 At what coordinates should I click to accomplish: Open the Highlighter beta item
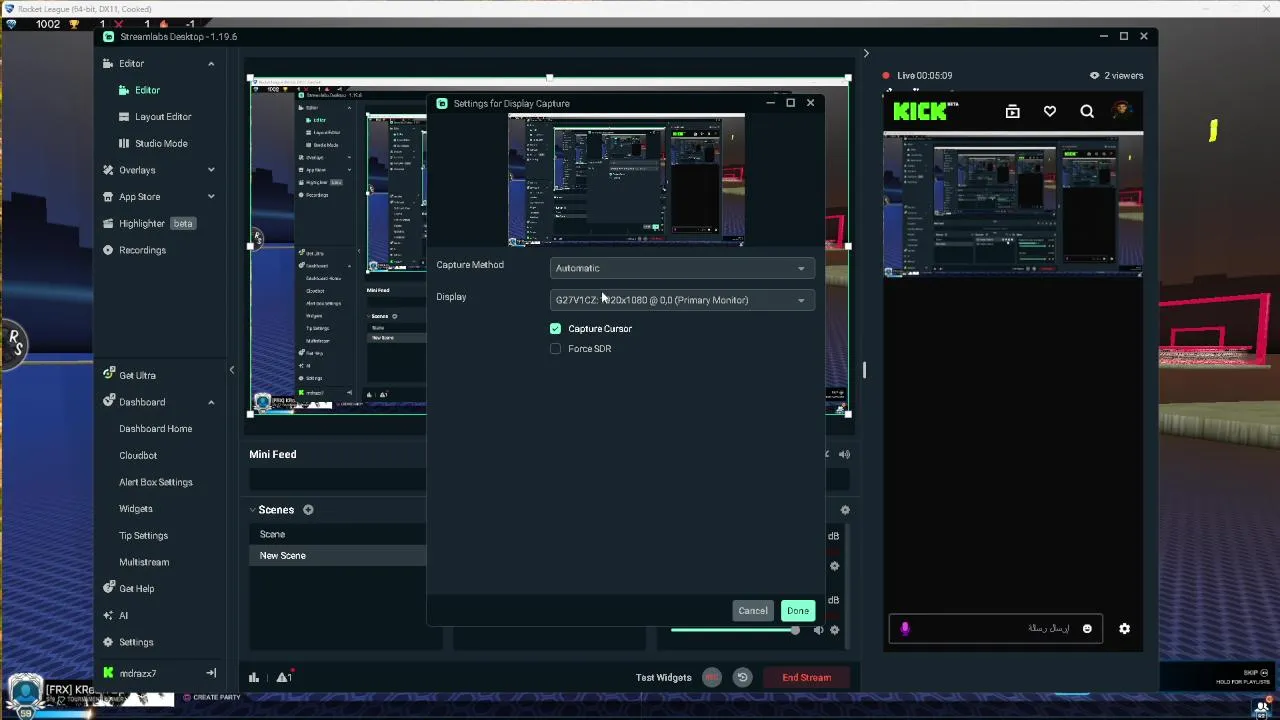coord(150,223)
